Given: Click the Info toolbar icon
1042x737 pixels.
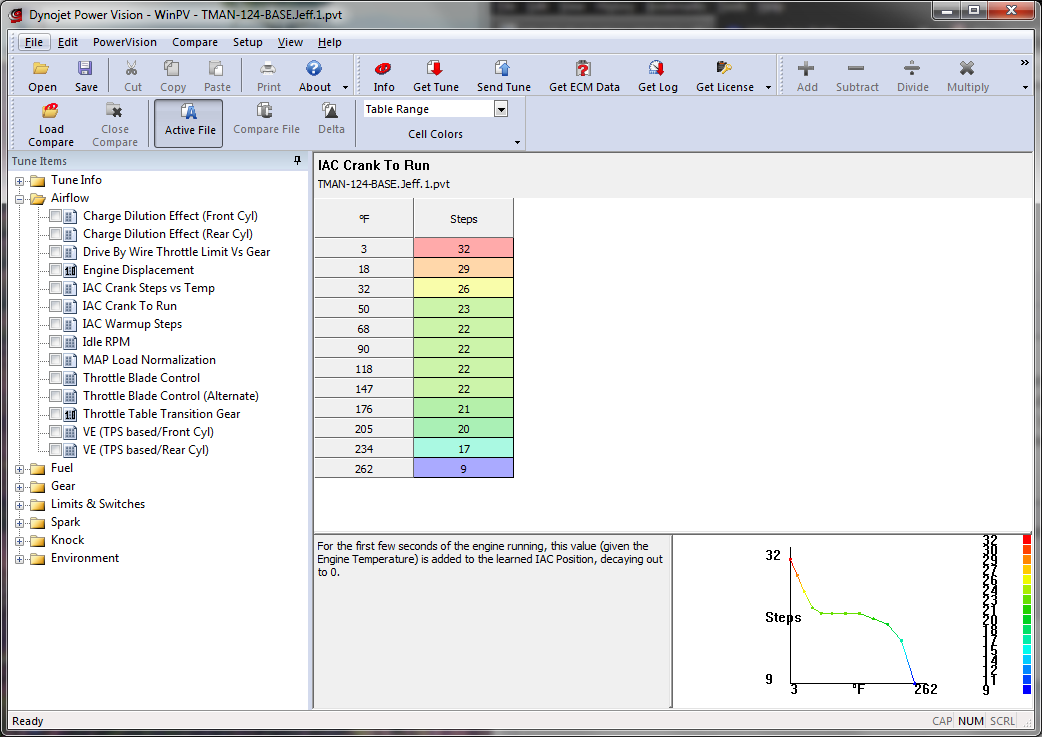Looking at the screenshot, I should [x=384, y=69].
